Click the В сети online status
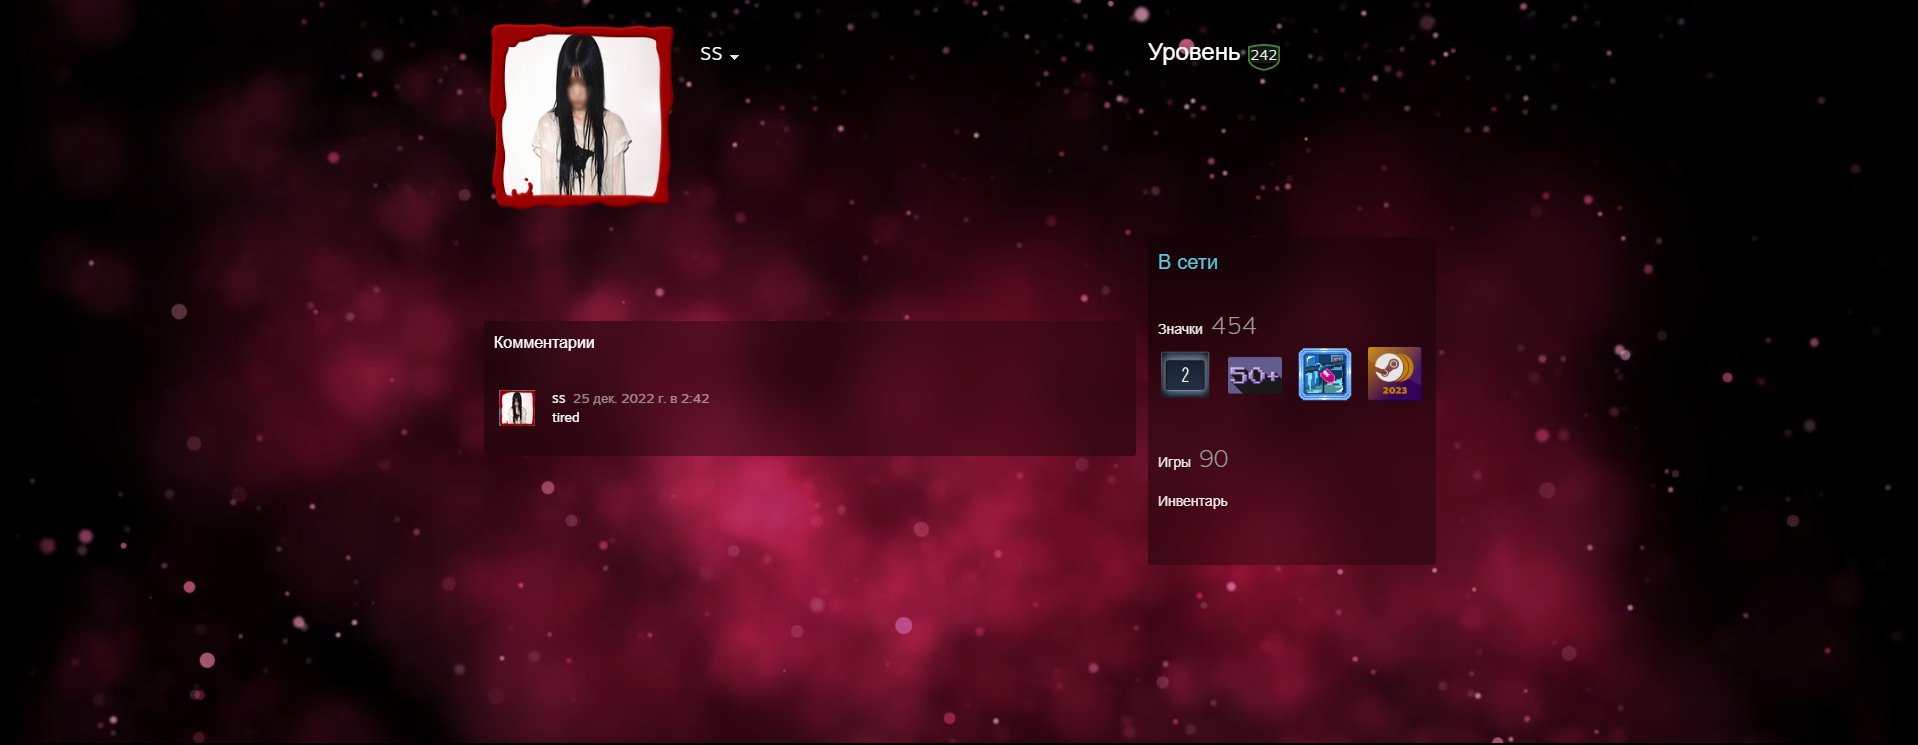Viewport: 1918px width, 745px height. 1187,262
